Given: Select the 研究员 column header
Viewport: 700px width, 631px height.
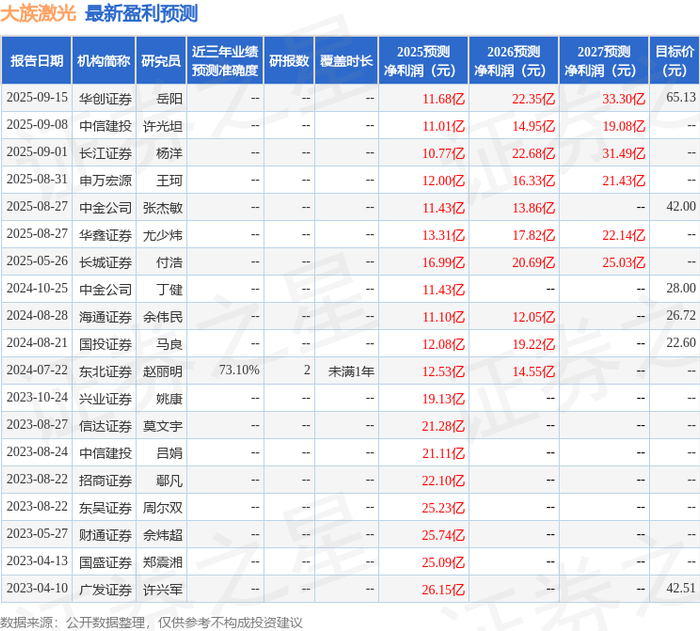Looking at the screenshot, I should click(x=161, y=61).
